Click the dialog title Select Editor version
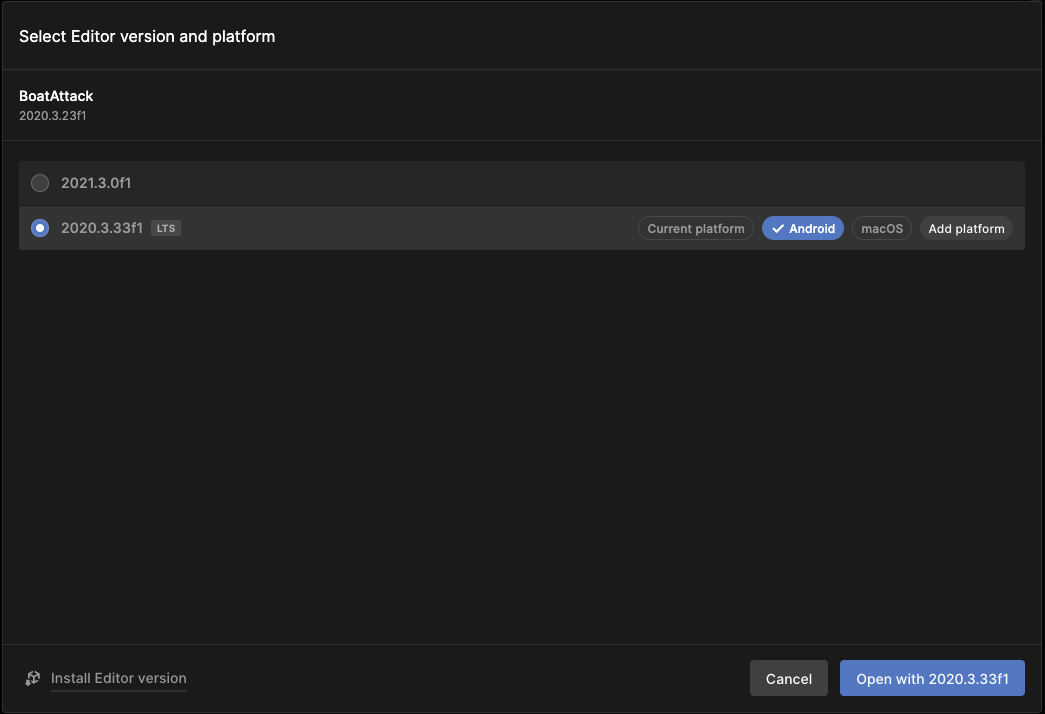 click(147, 36)
